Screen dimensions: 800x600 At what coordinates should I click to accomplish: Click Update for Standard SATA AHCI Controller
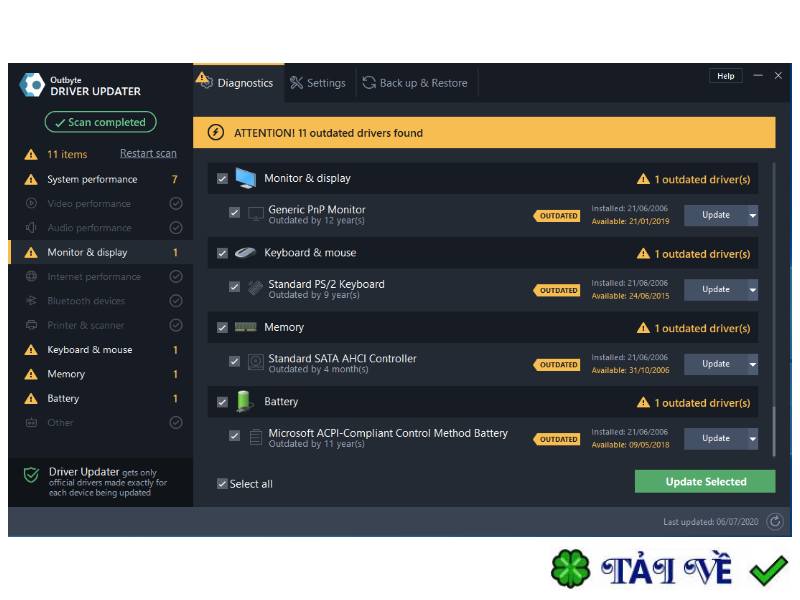[715, 364]
